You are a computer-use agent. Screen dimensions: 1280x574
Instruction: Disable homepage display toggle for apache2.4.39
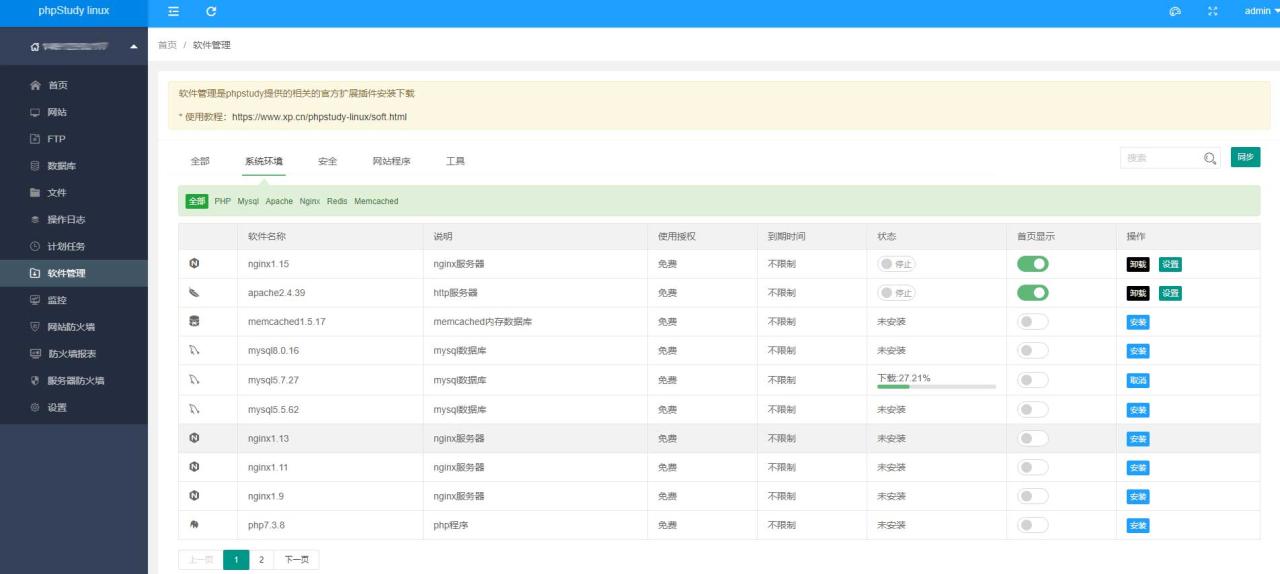(x=1033, y=293)
